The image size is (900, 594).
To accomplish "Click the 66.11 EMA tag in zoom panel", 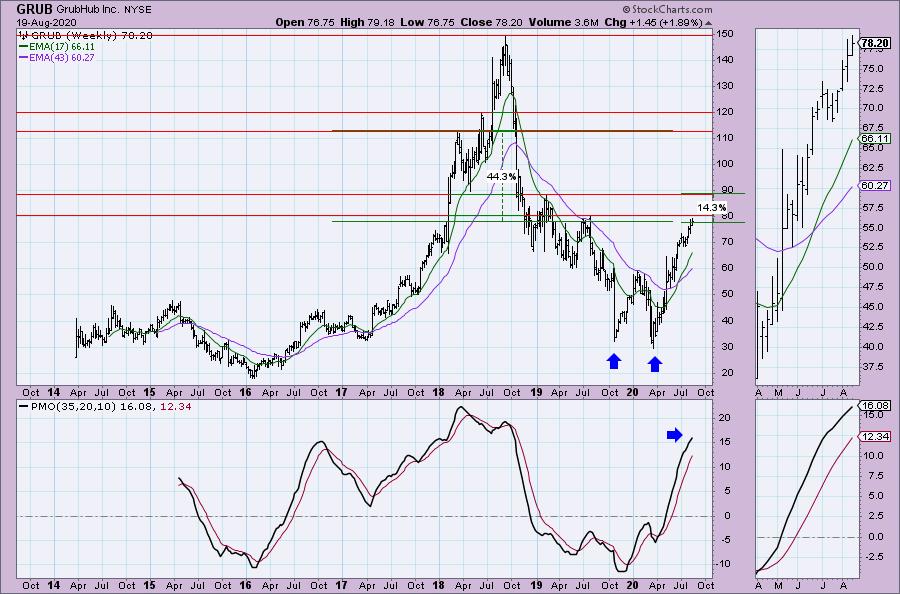I will (875, 139).
